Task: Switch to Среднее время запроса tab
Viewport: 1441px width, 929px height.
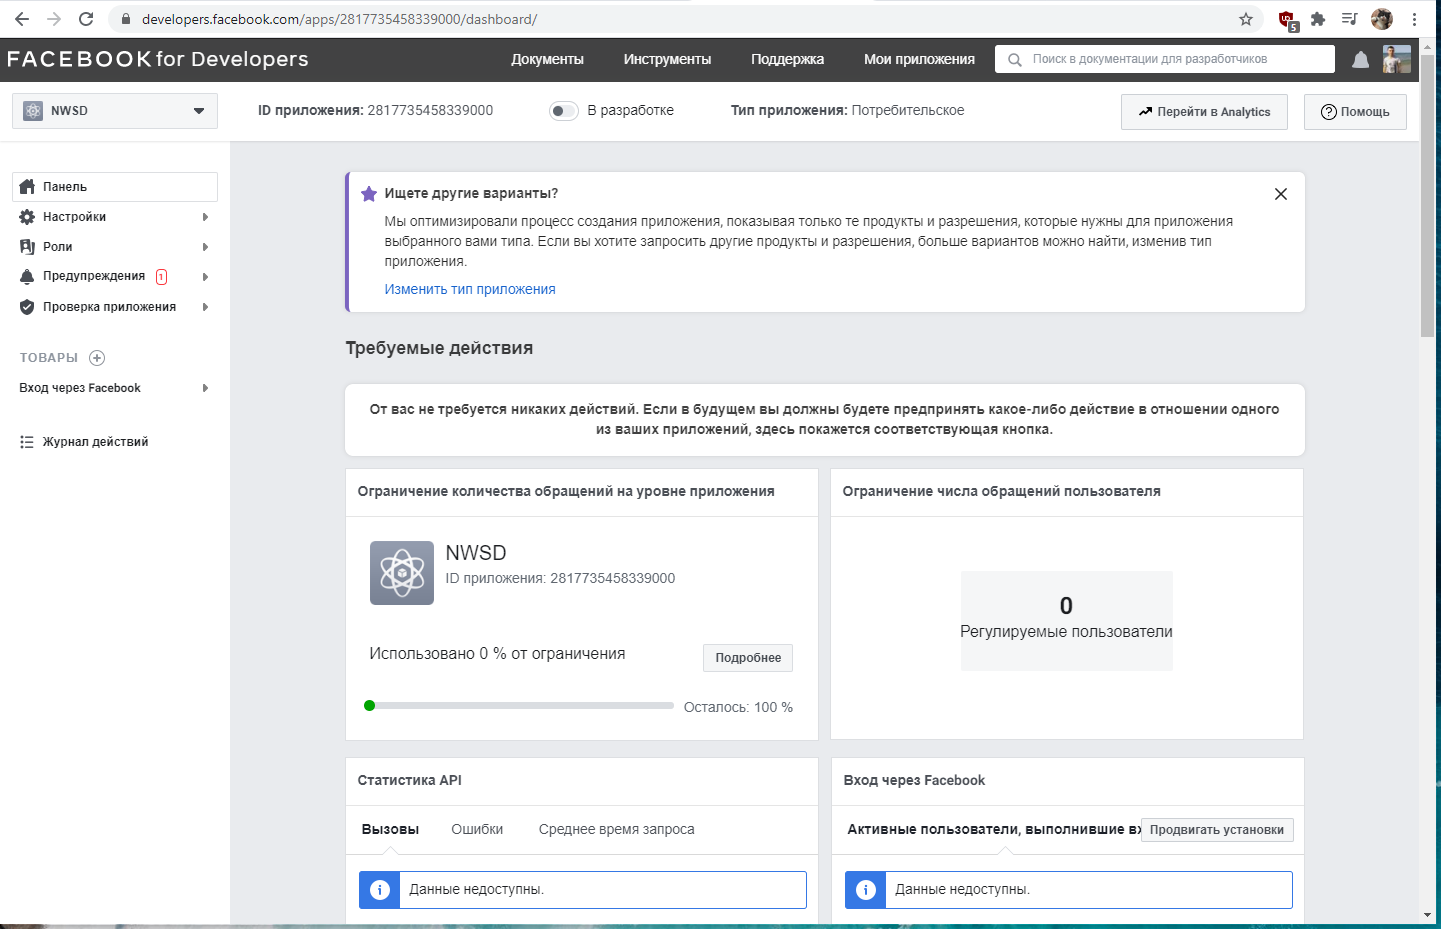Action: [x=616, y=830]
